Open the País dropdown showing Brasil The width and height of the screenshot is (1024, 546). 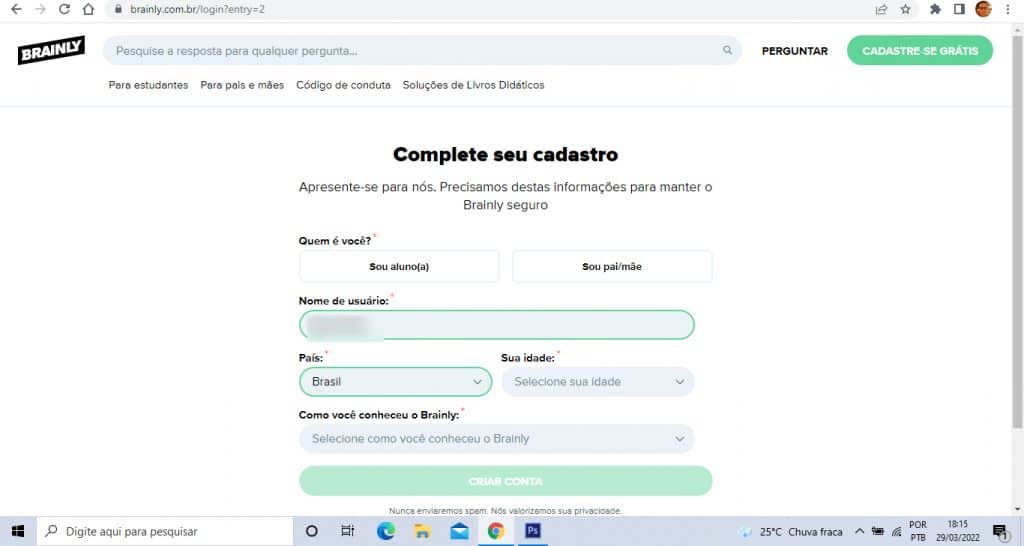coord(396,381)
